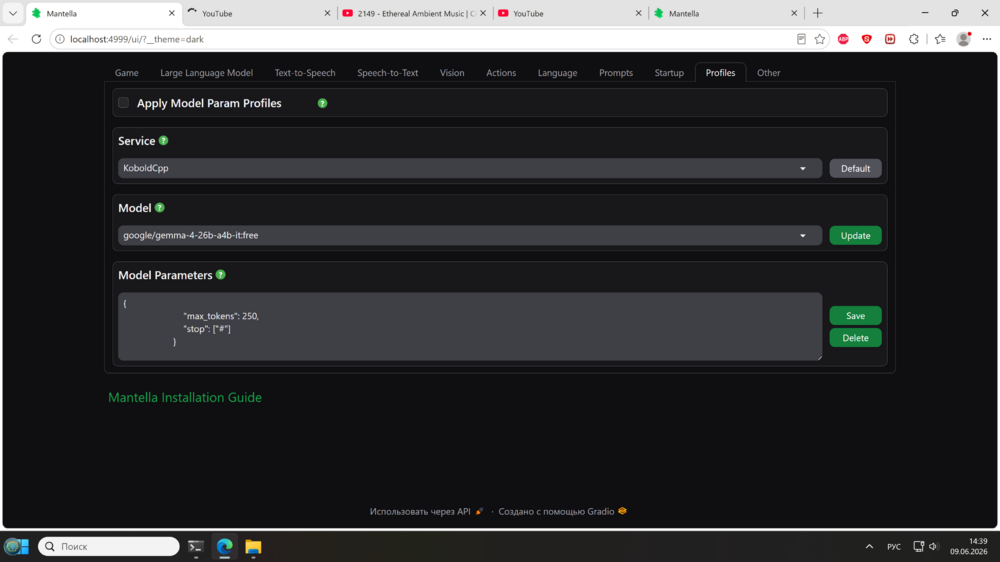Viewport: 1000px width, 562px height.
Task: Click the help icon beside Model
Action: [160, 207]
